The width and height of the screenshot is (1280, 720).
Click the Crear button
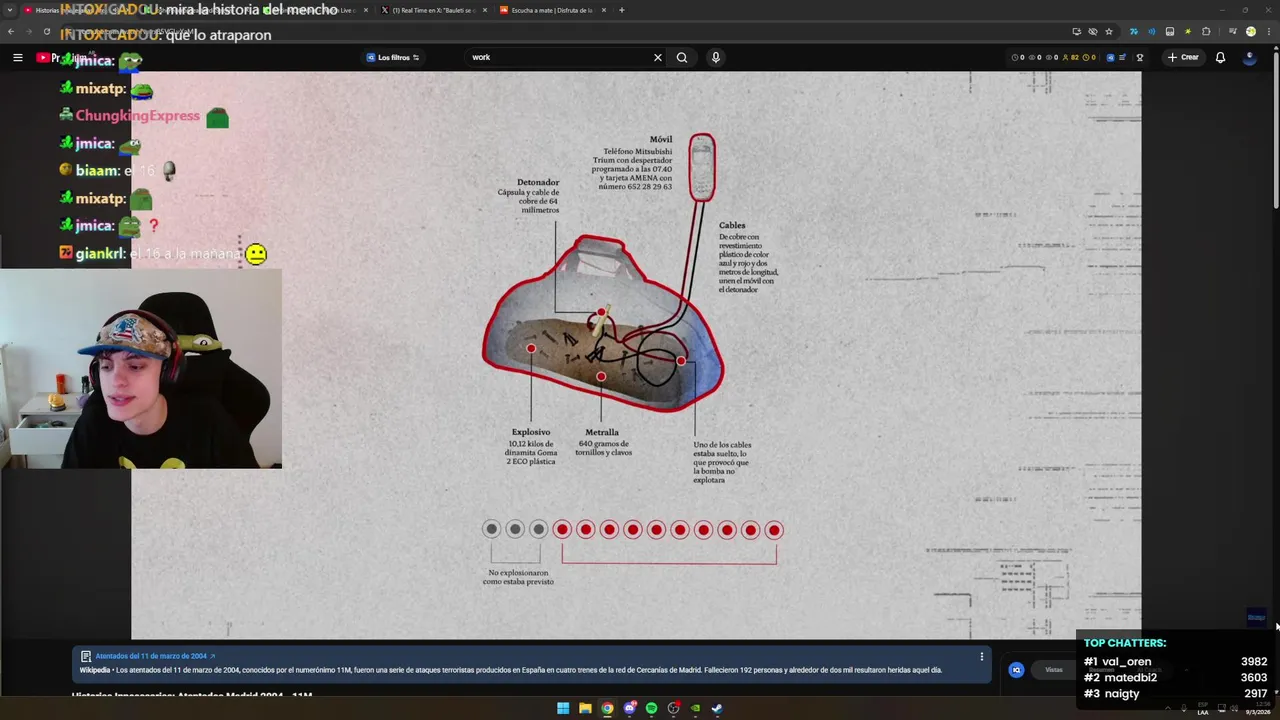(x=1183, y=58)
